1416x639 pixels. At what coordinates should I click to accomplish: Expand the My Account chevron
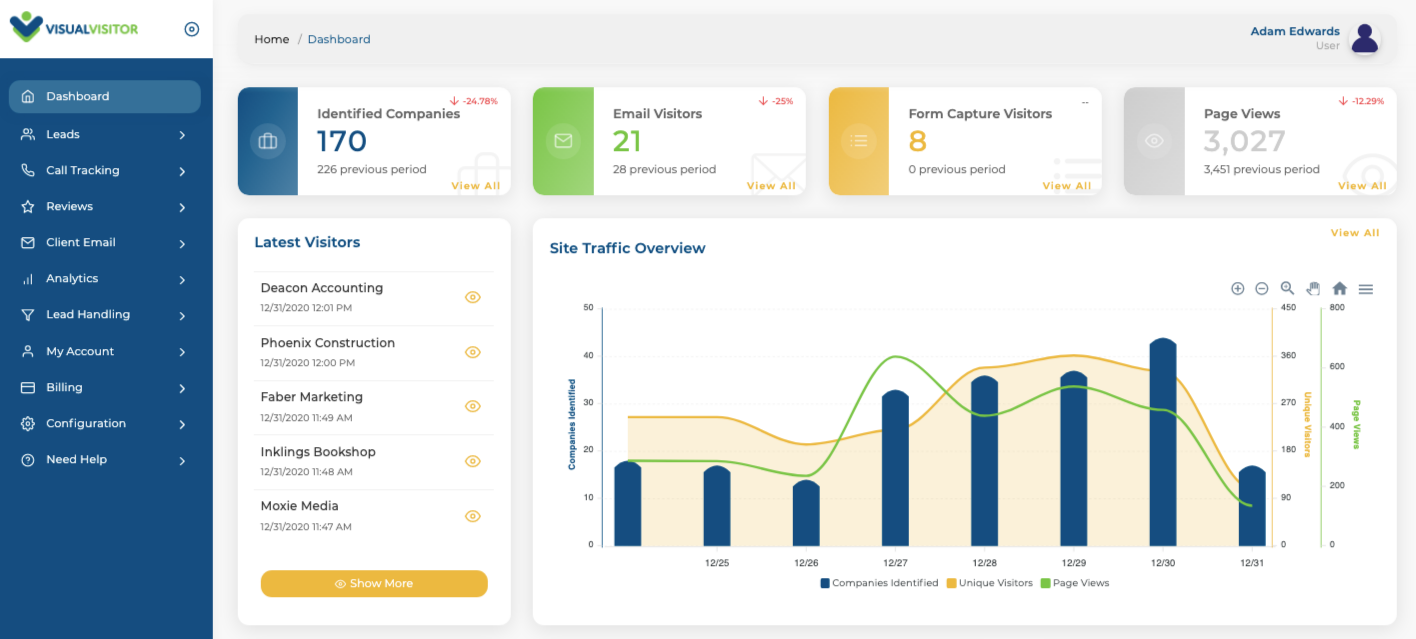(x=182, y=352)
